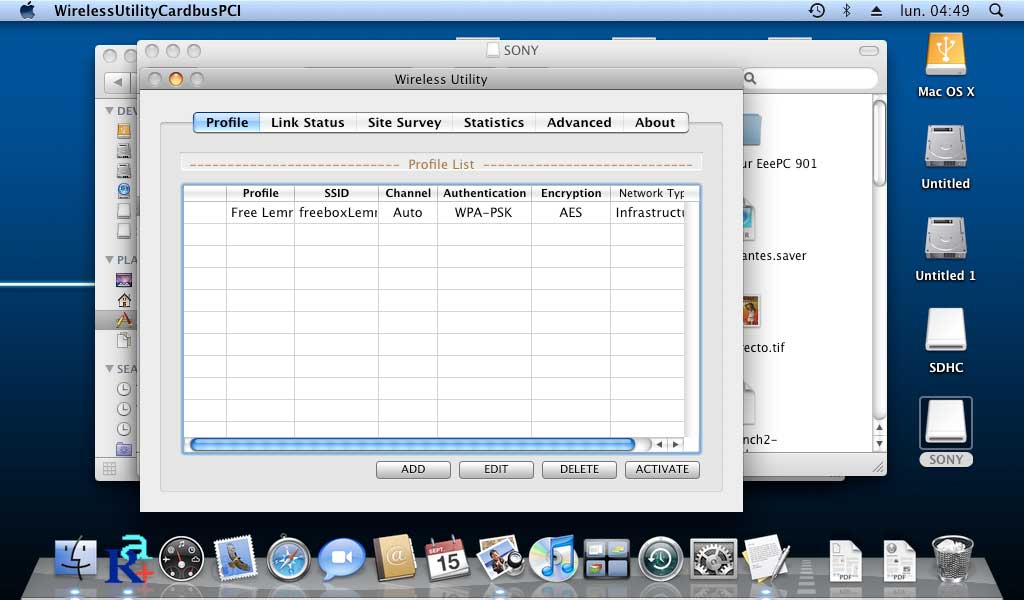Open the Trash in the Dock
The width and height of the screenshot is (1024, 600).
pyautogui.click(x=952, y=558)
